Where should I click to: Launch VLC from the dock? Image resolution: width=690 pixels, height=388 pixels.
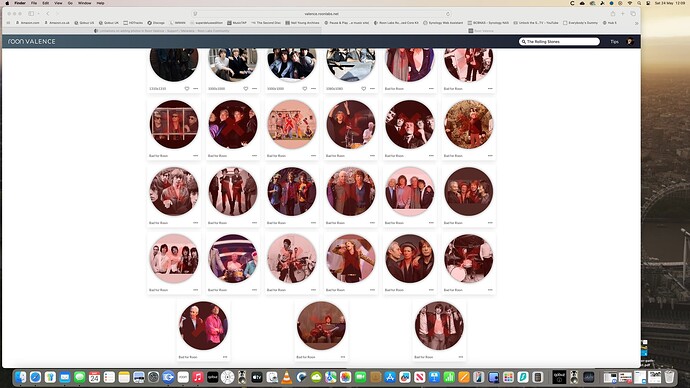coord(286,377)
